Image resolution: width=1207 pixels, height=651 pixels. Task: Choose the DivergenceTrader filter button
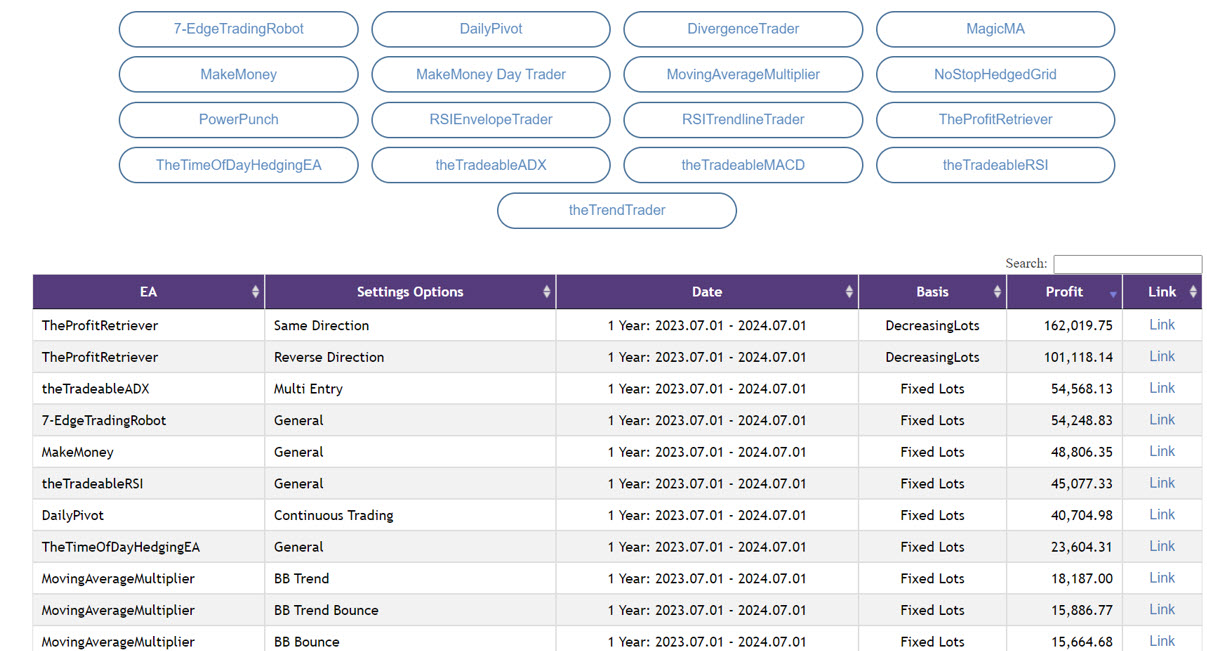pos(743,29)
